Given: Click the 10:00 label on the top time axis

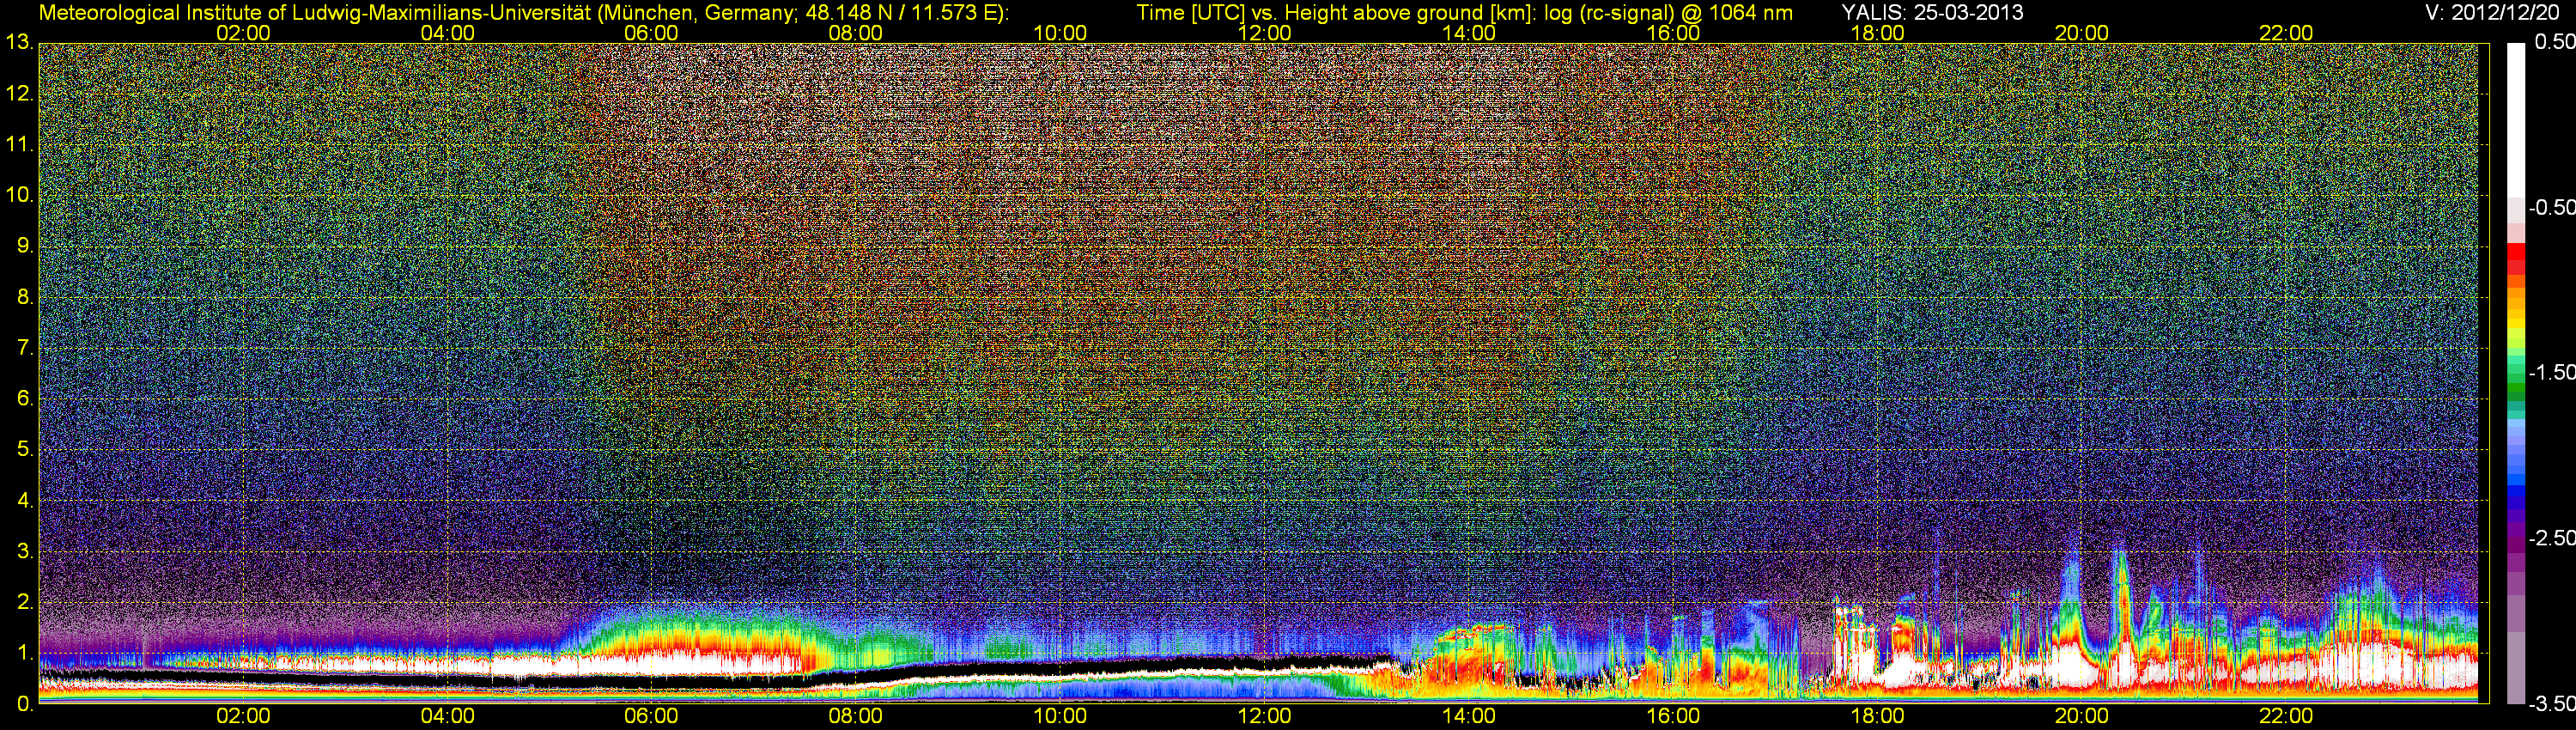Looking at the screenshot, I should click(x=1060, y=33).
